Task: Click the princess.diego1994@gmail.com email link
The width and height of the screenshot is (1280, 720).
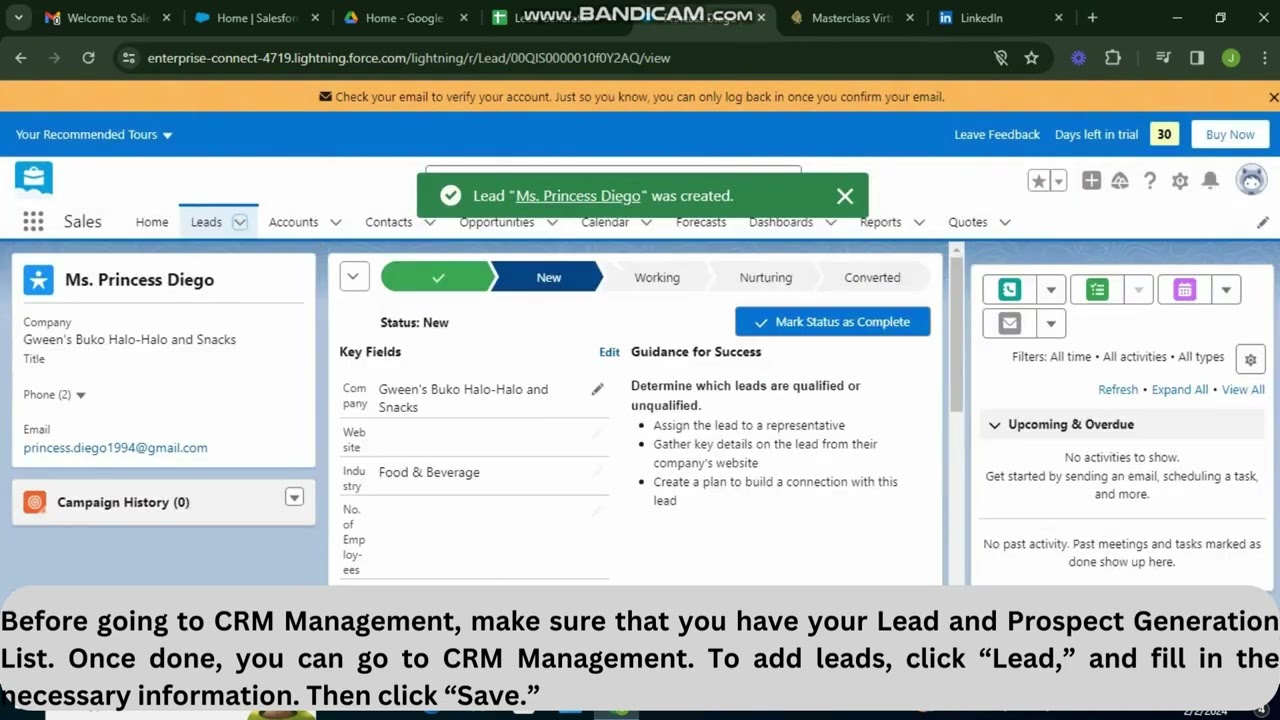Action: point(116,448)
